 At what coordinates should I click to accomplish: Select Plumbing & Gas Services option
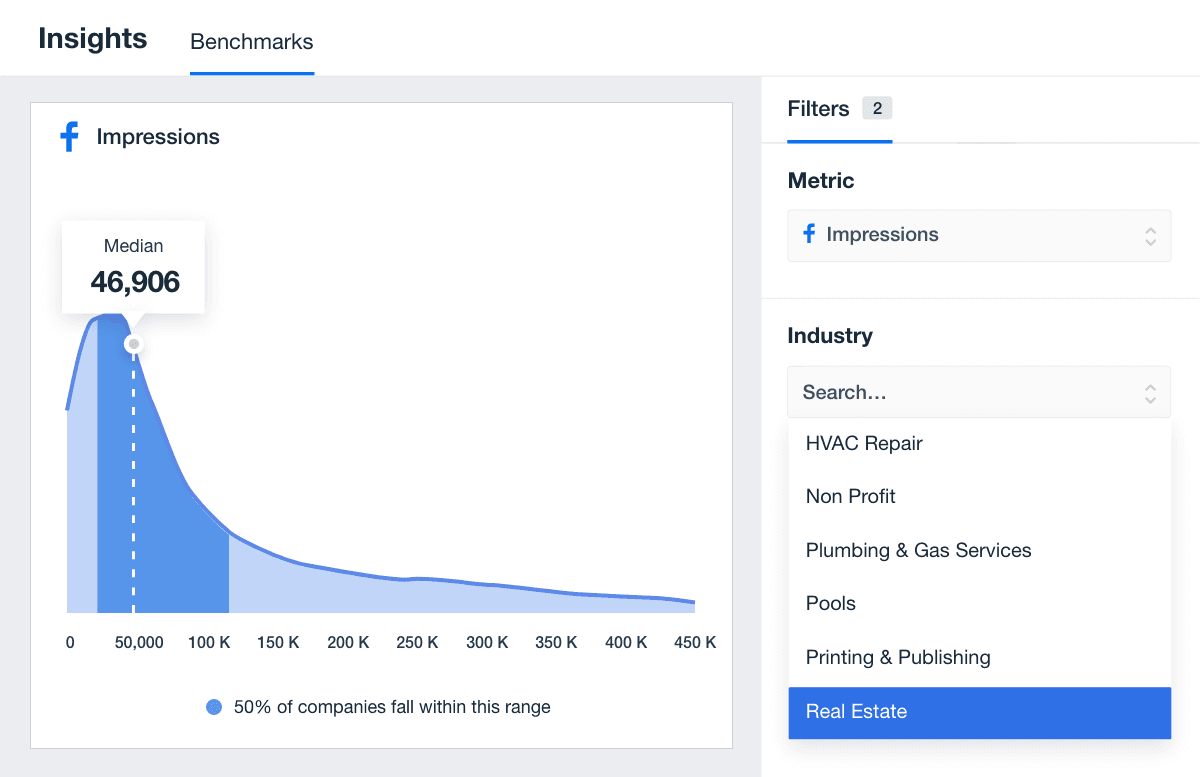pos(918,550)
